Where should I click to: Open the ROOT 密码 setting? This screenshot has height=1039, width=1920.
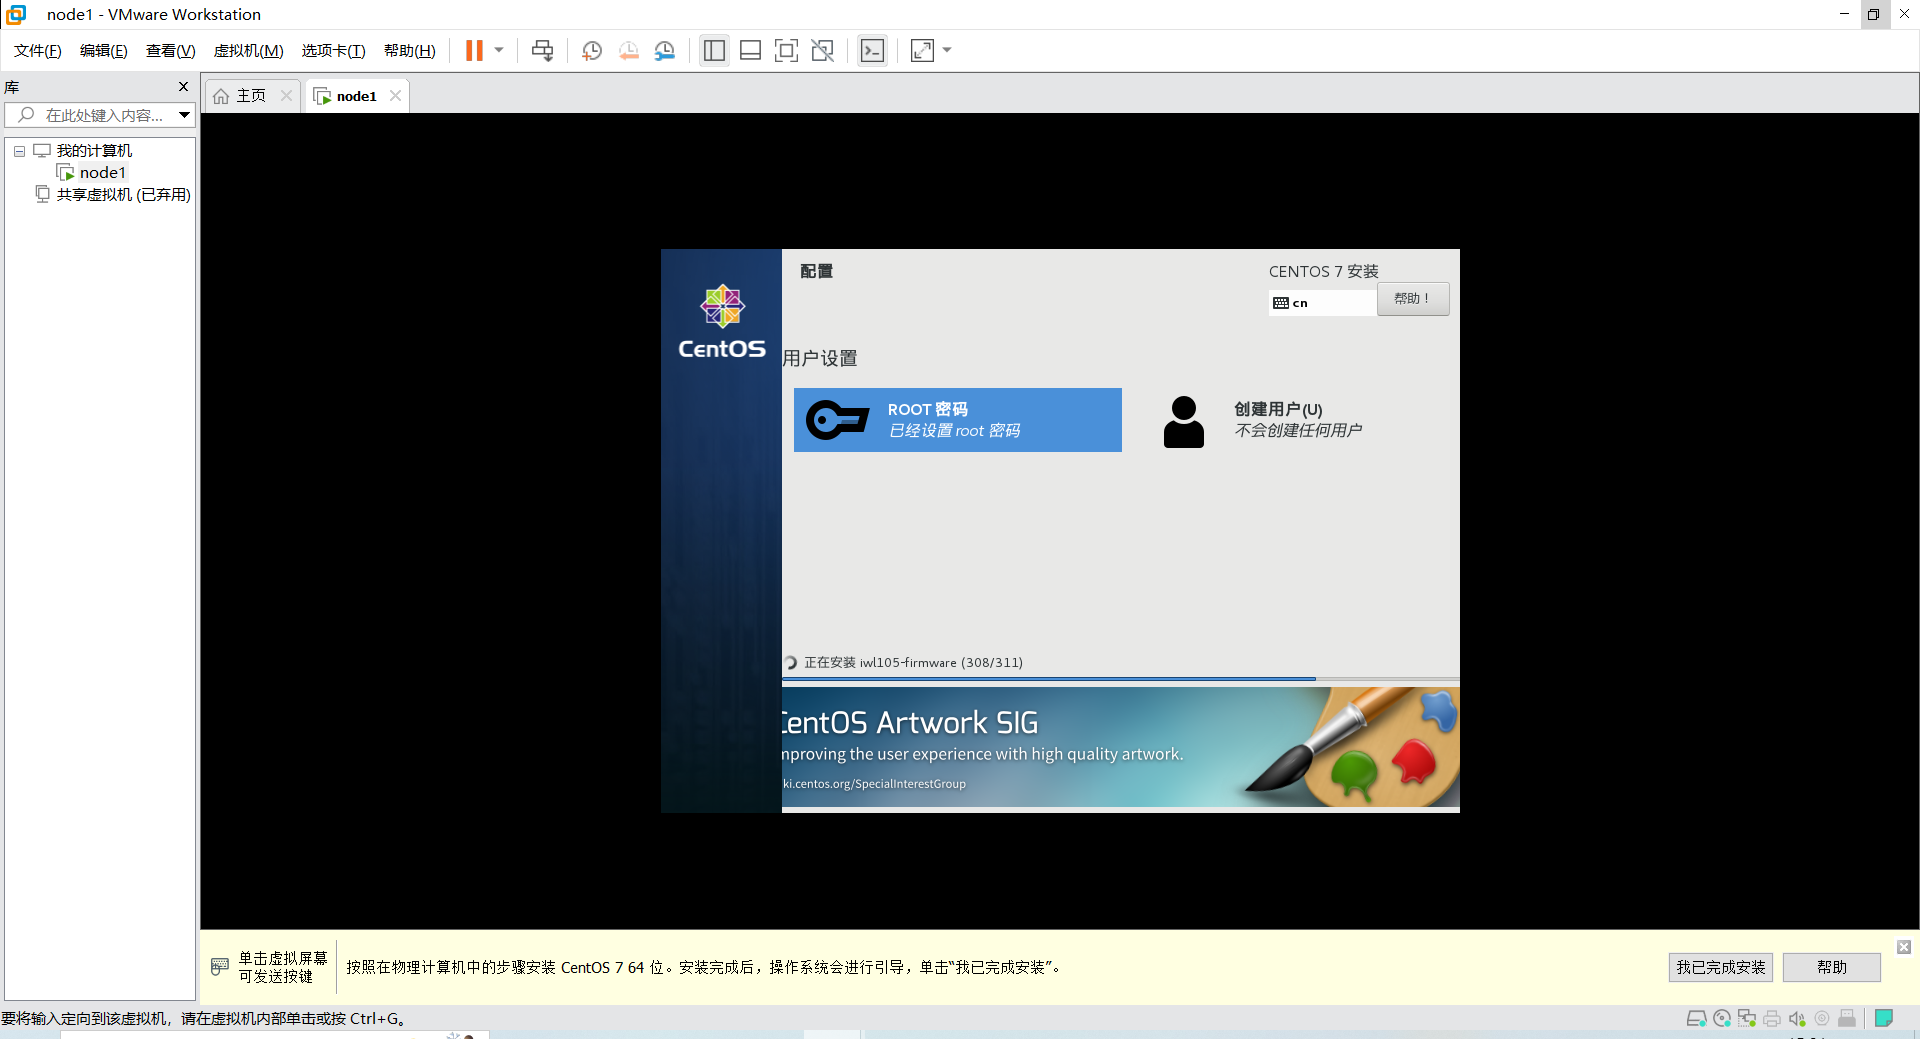[957, 420]
